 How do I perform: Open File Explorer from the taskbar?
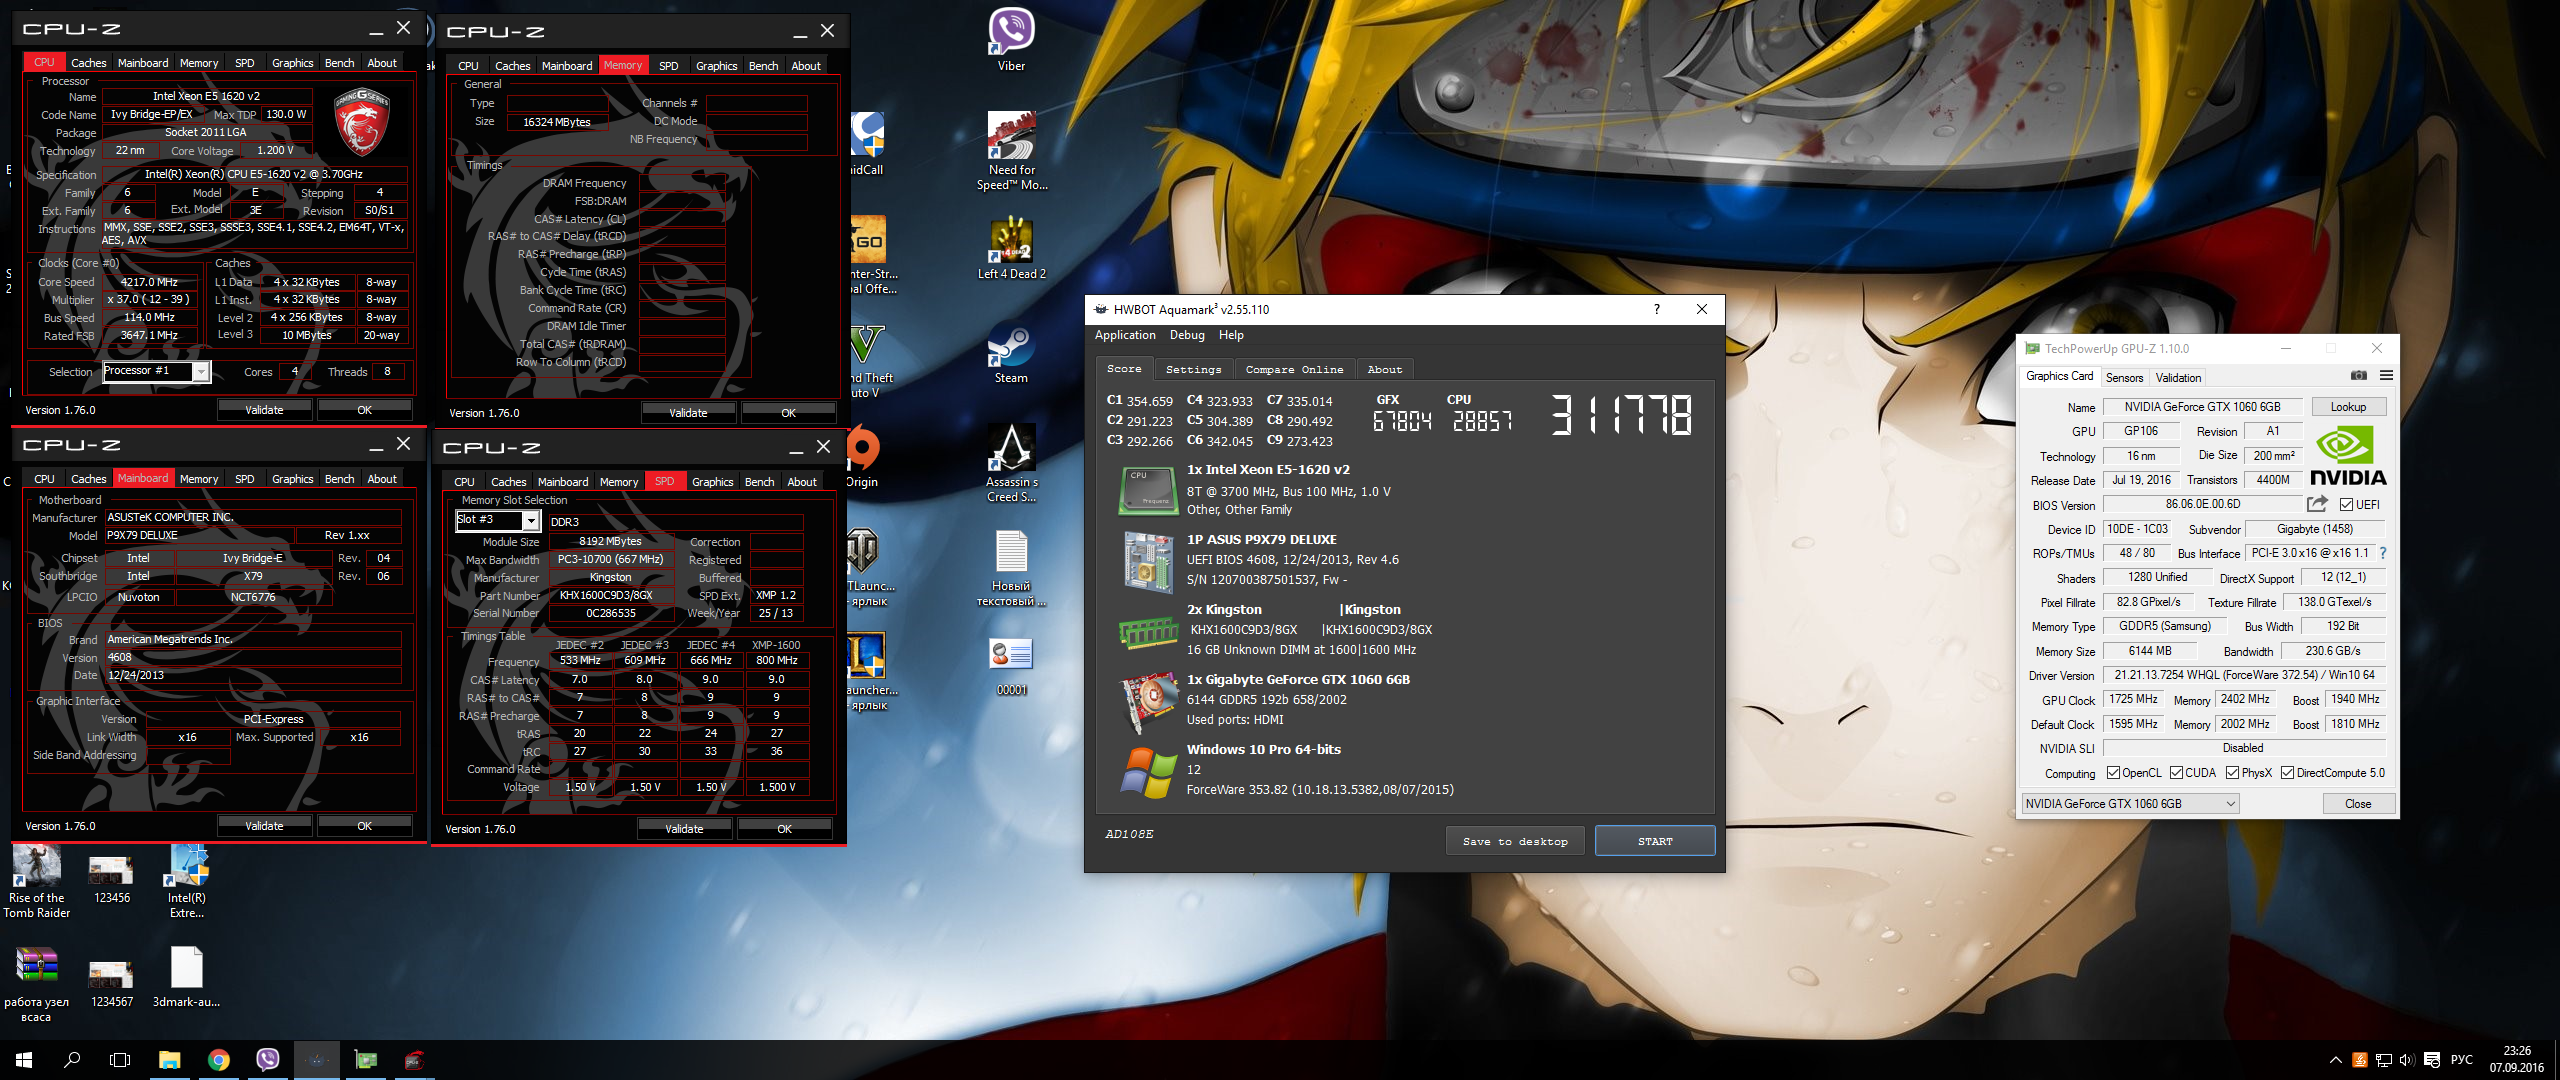[169, 1060]
